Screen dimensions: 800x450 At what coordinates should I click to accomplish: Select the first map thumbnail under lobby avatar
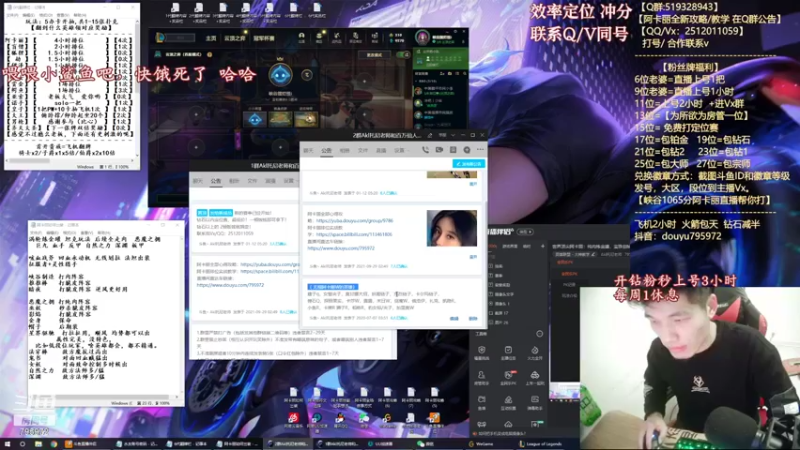(x=255, y=119)
